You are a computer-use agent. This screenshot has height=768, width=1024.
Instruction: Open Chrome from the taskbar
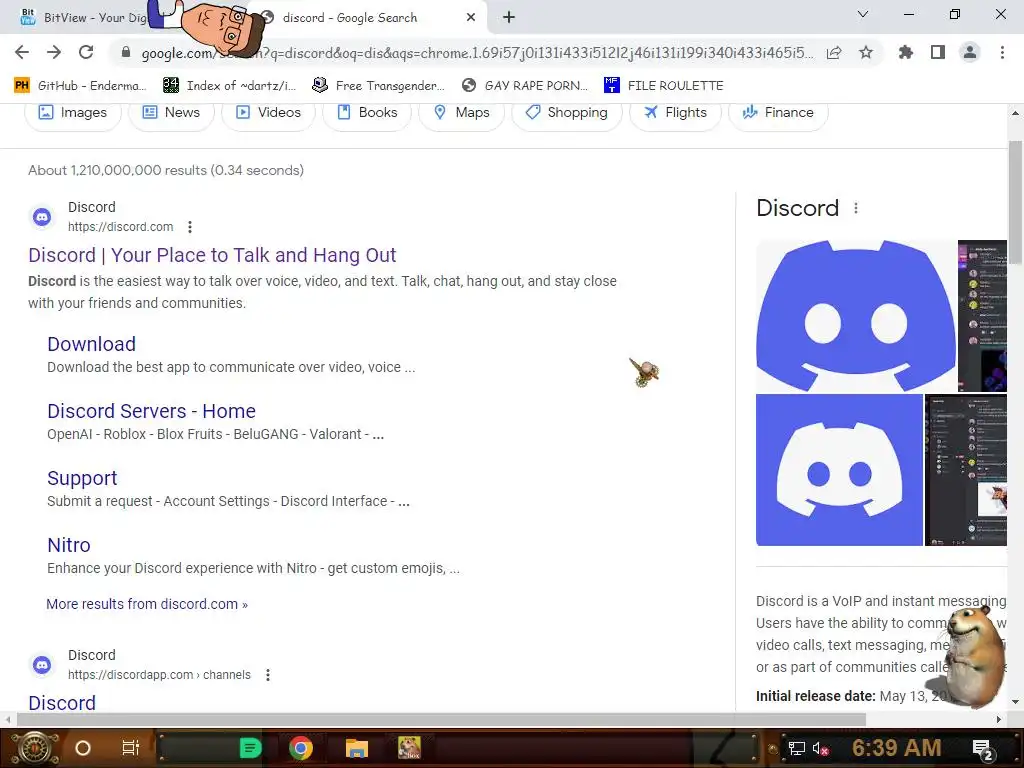pos(300,748)
